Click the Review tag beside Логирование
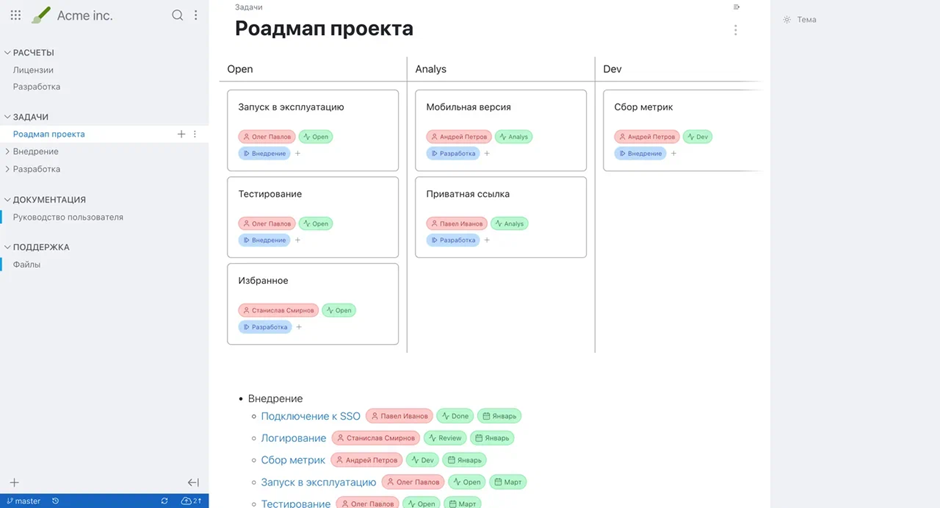Image resolution: width=940 pixels, height=508 pixels. coord(445,438)
